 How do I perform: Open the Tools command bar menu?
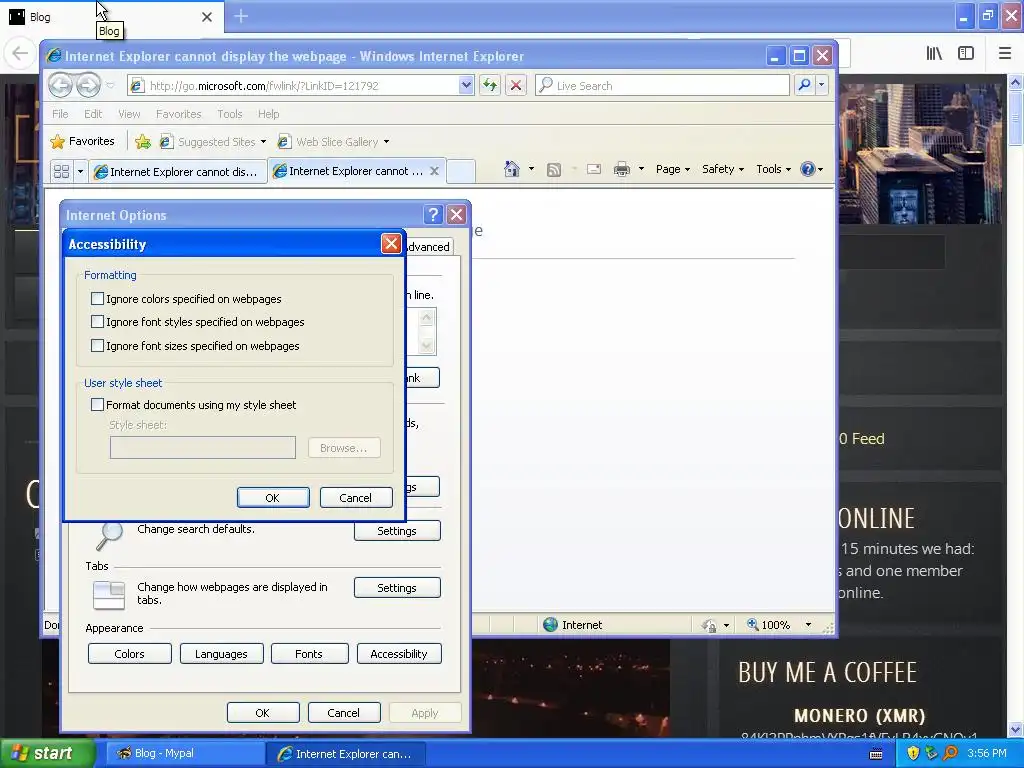click(774, 169)
